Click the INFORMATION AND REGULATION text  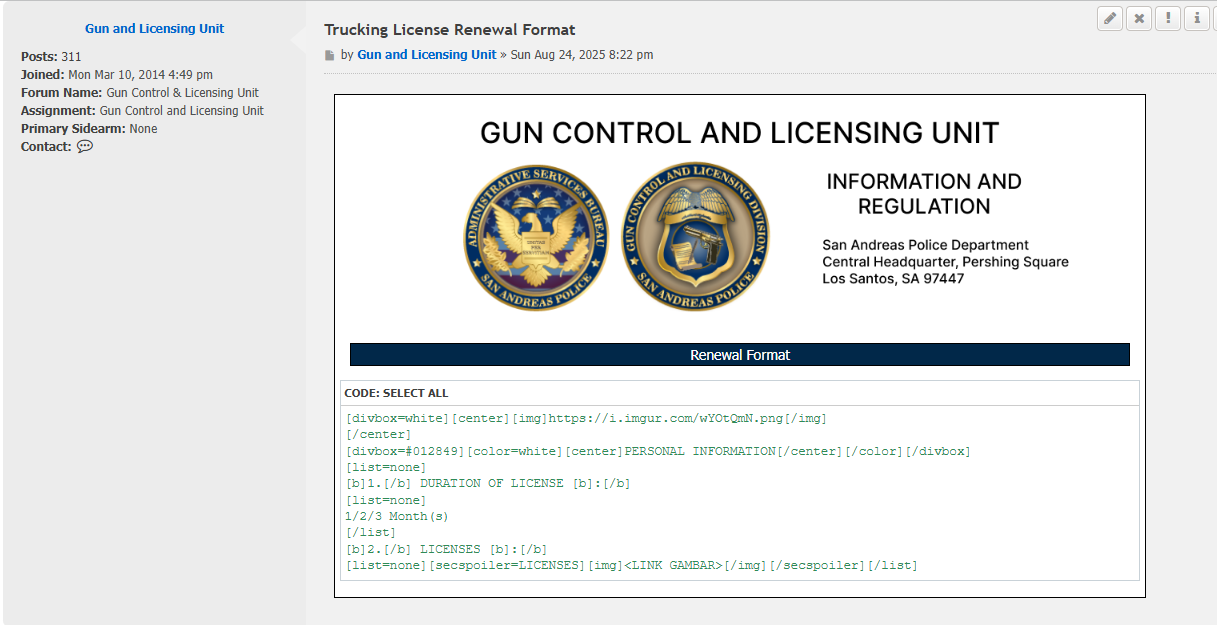click(924, 194)
